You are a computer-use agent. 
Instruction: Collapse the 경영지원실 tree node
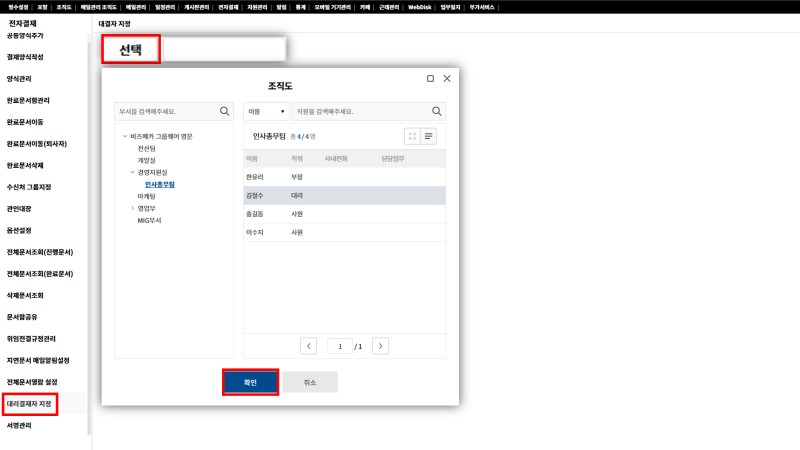point(132,172)
